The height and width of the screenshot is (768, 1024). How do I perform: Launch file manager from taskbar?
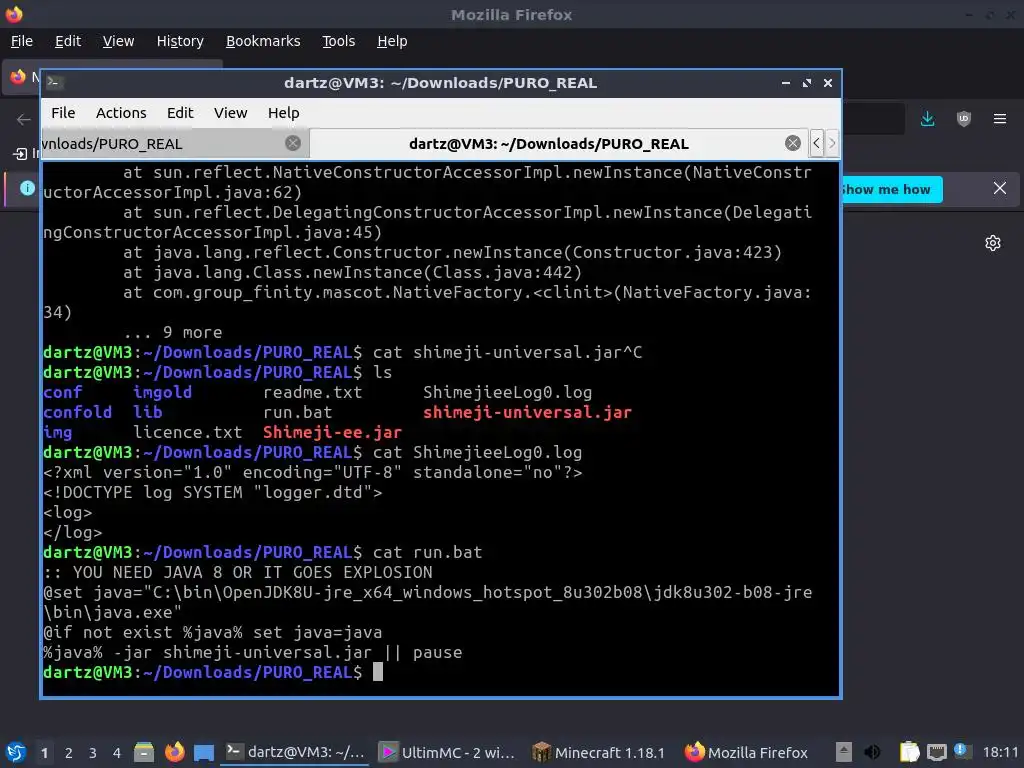pyautogui.click(x=144, y=752)
